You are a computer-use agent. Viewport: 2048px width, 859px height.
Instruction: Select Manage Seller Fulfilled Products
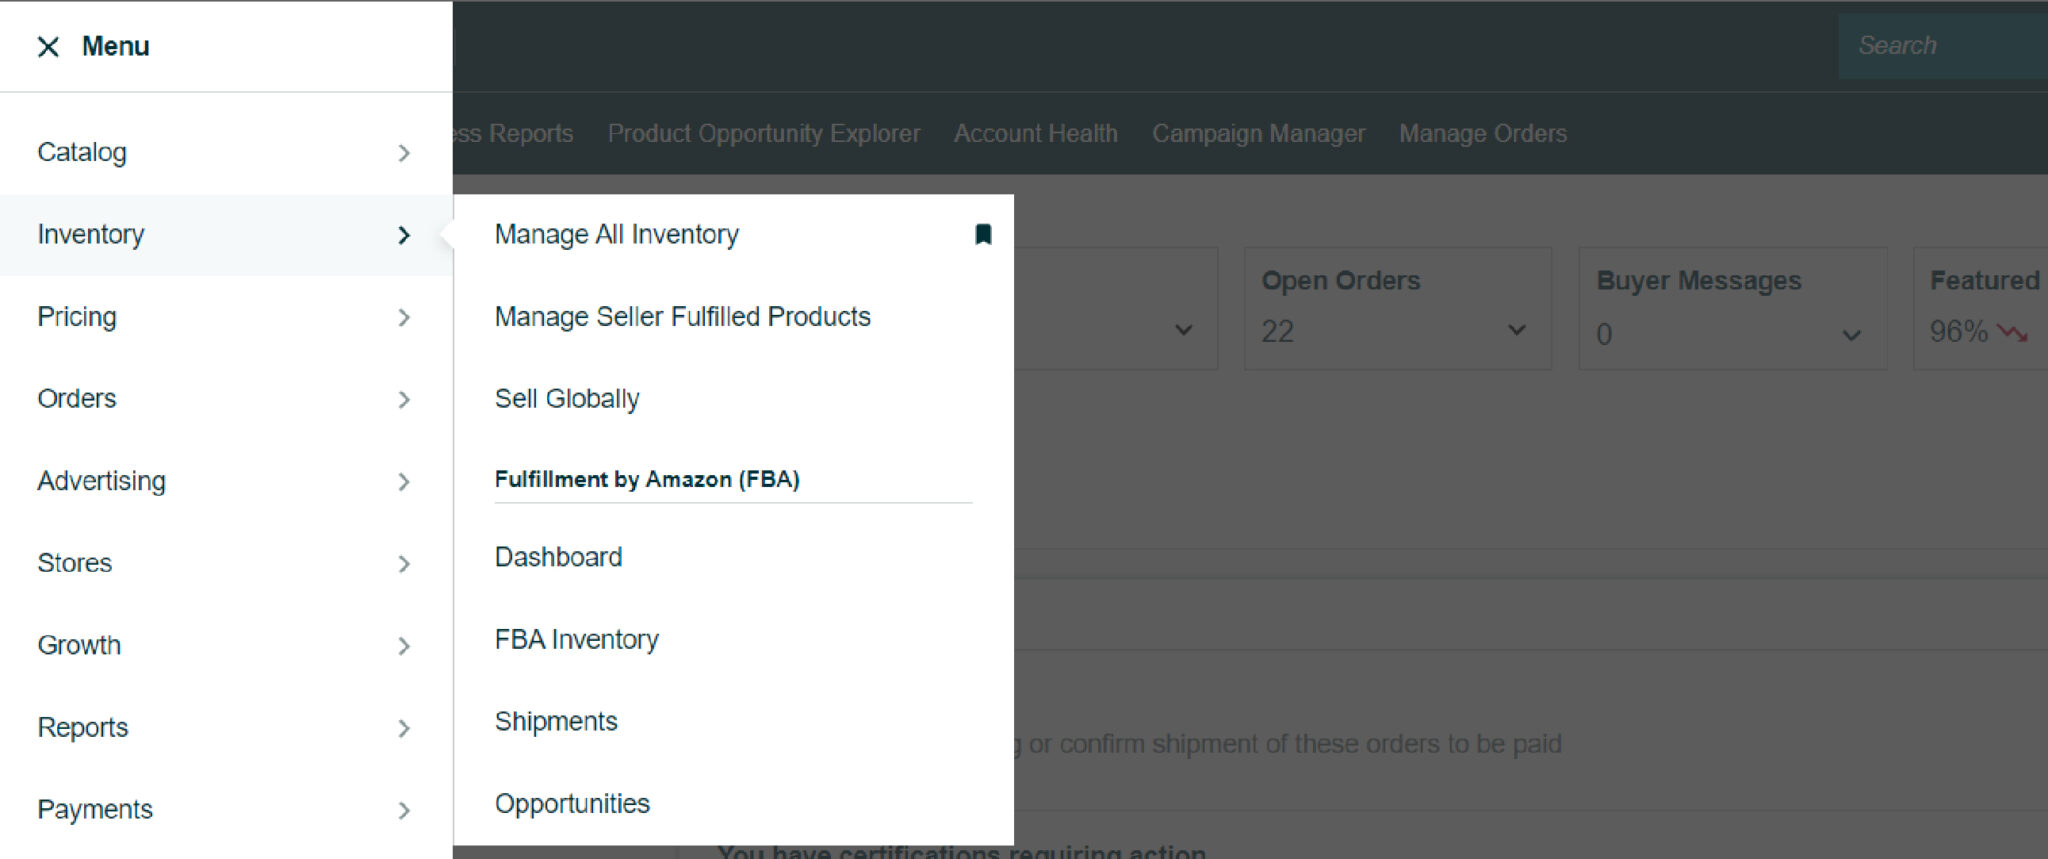(683, 317)
